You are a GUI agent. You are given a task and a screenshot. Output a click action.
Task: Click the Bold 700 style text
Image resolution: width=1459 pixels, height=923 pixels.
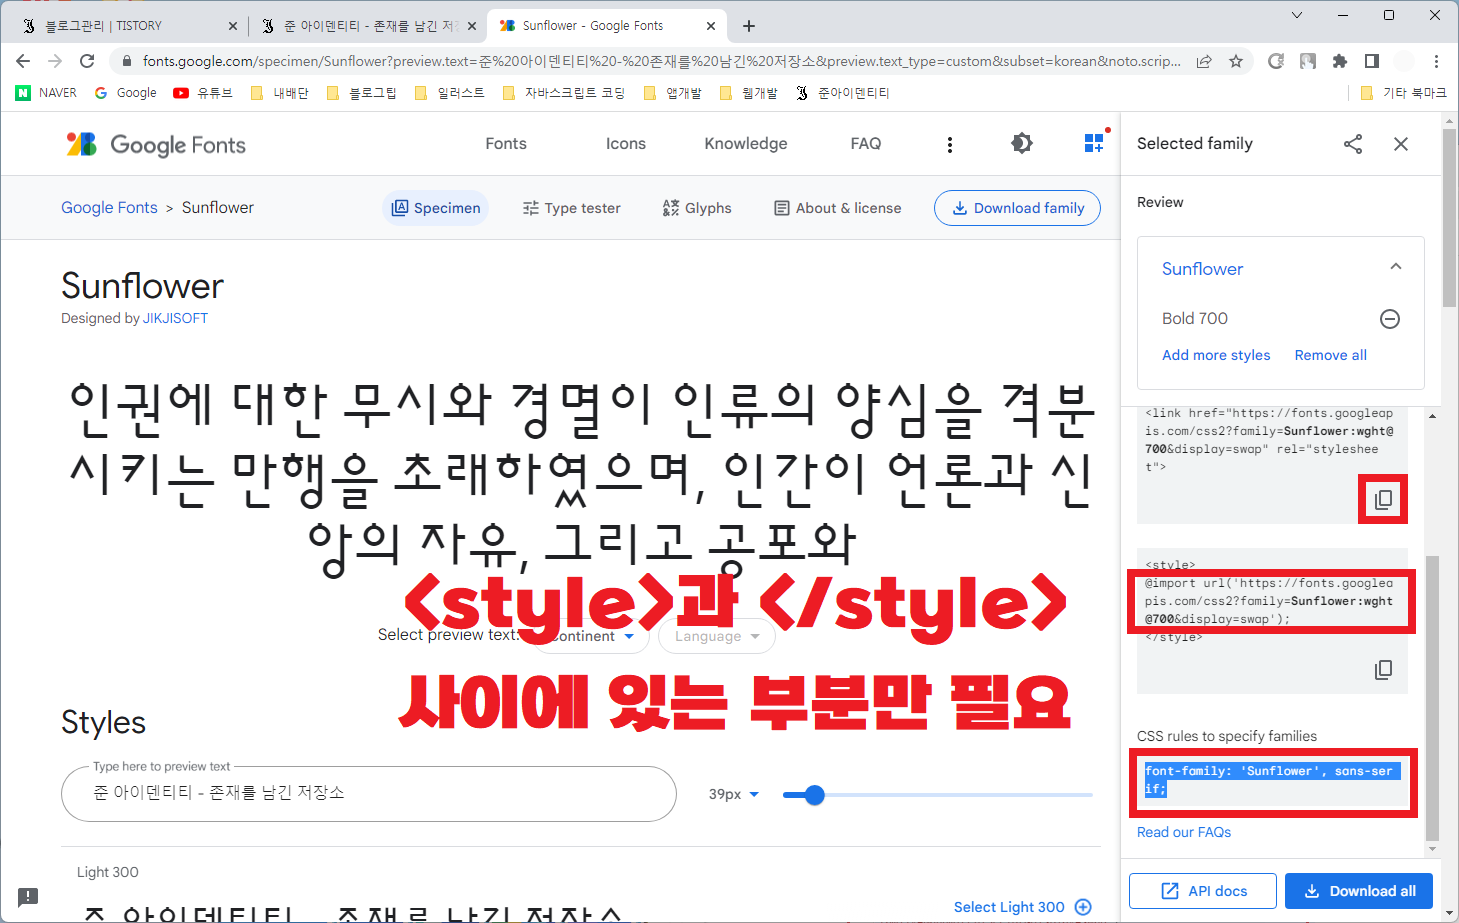1195,318
